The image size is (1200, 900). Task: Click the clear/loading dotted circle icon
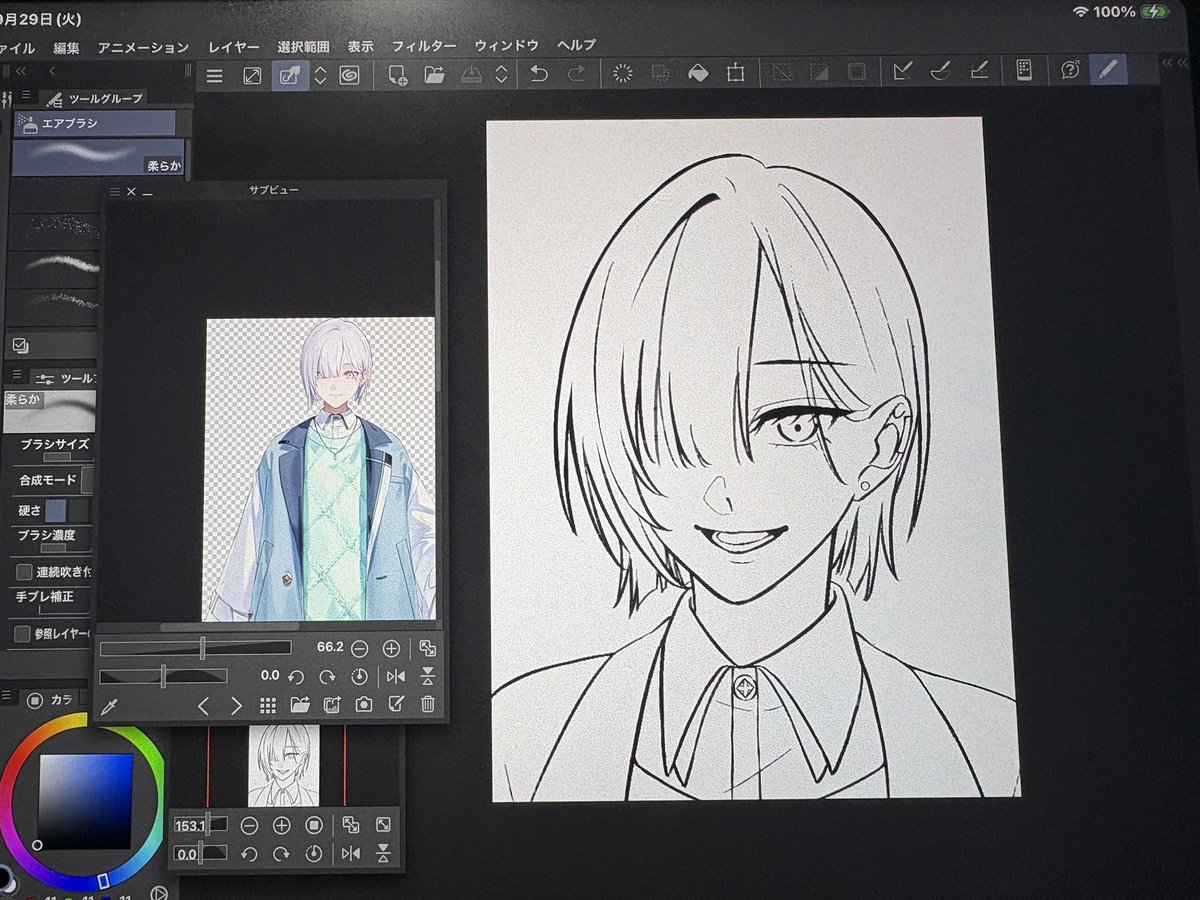[x=623, y=73]
